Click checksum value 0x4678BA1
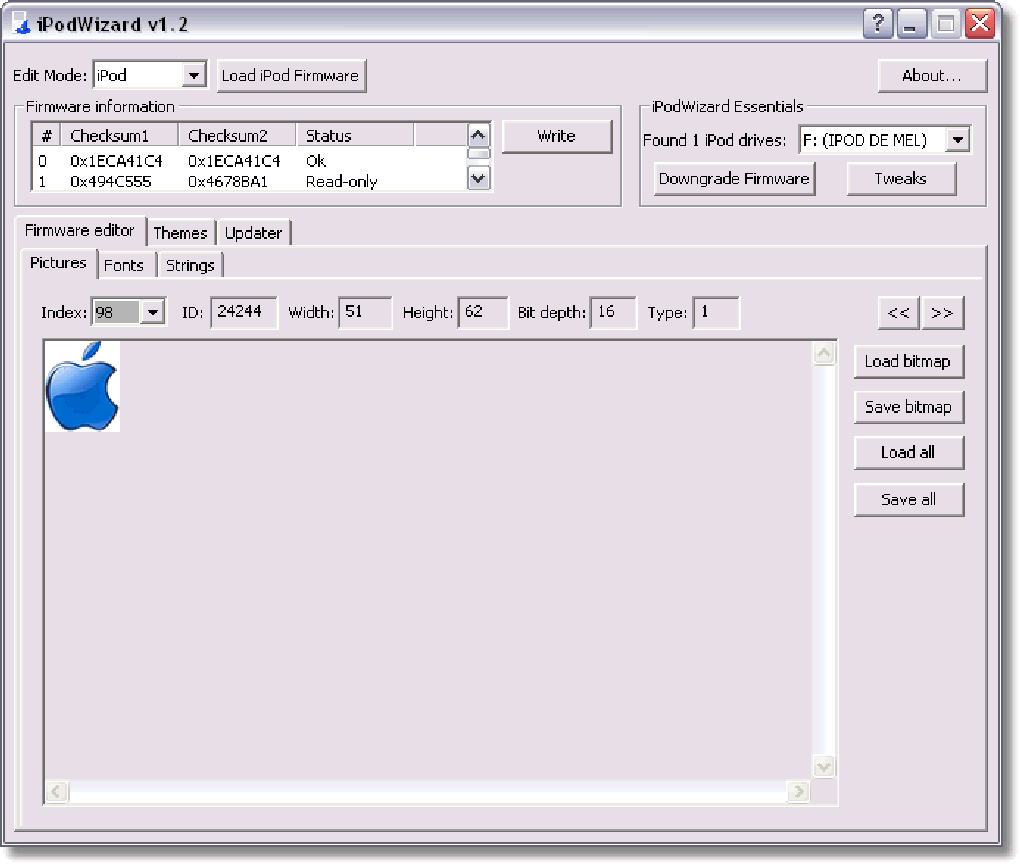Image resolution: width=1020 pixels, height=864 pixels. [x=228, y=182]
